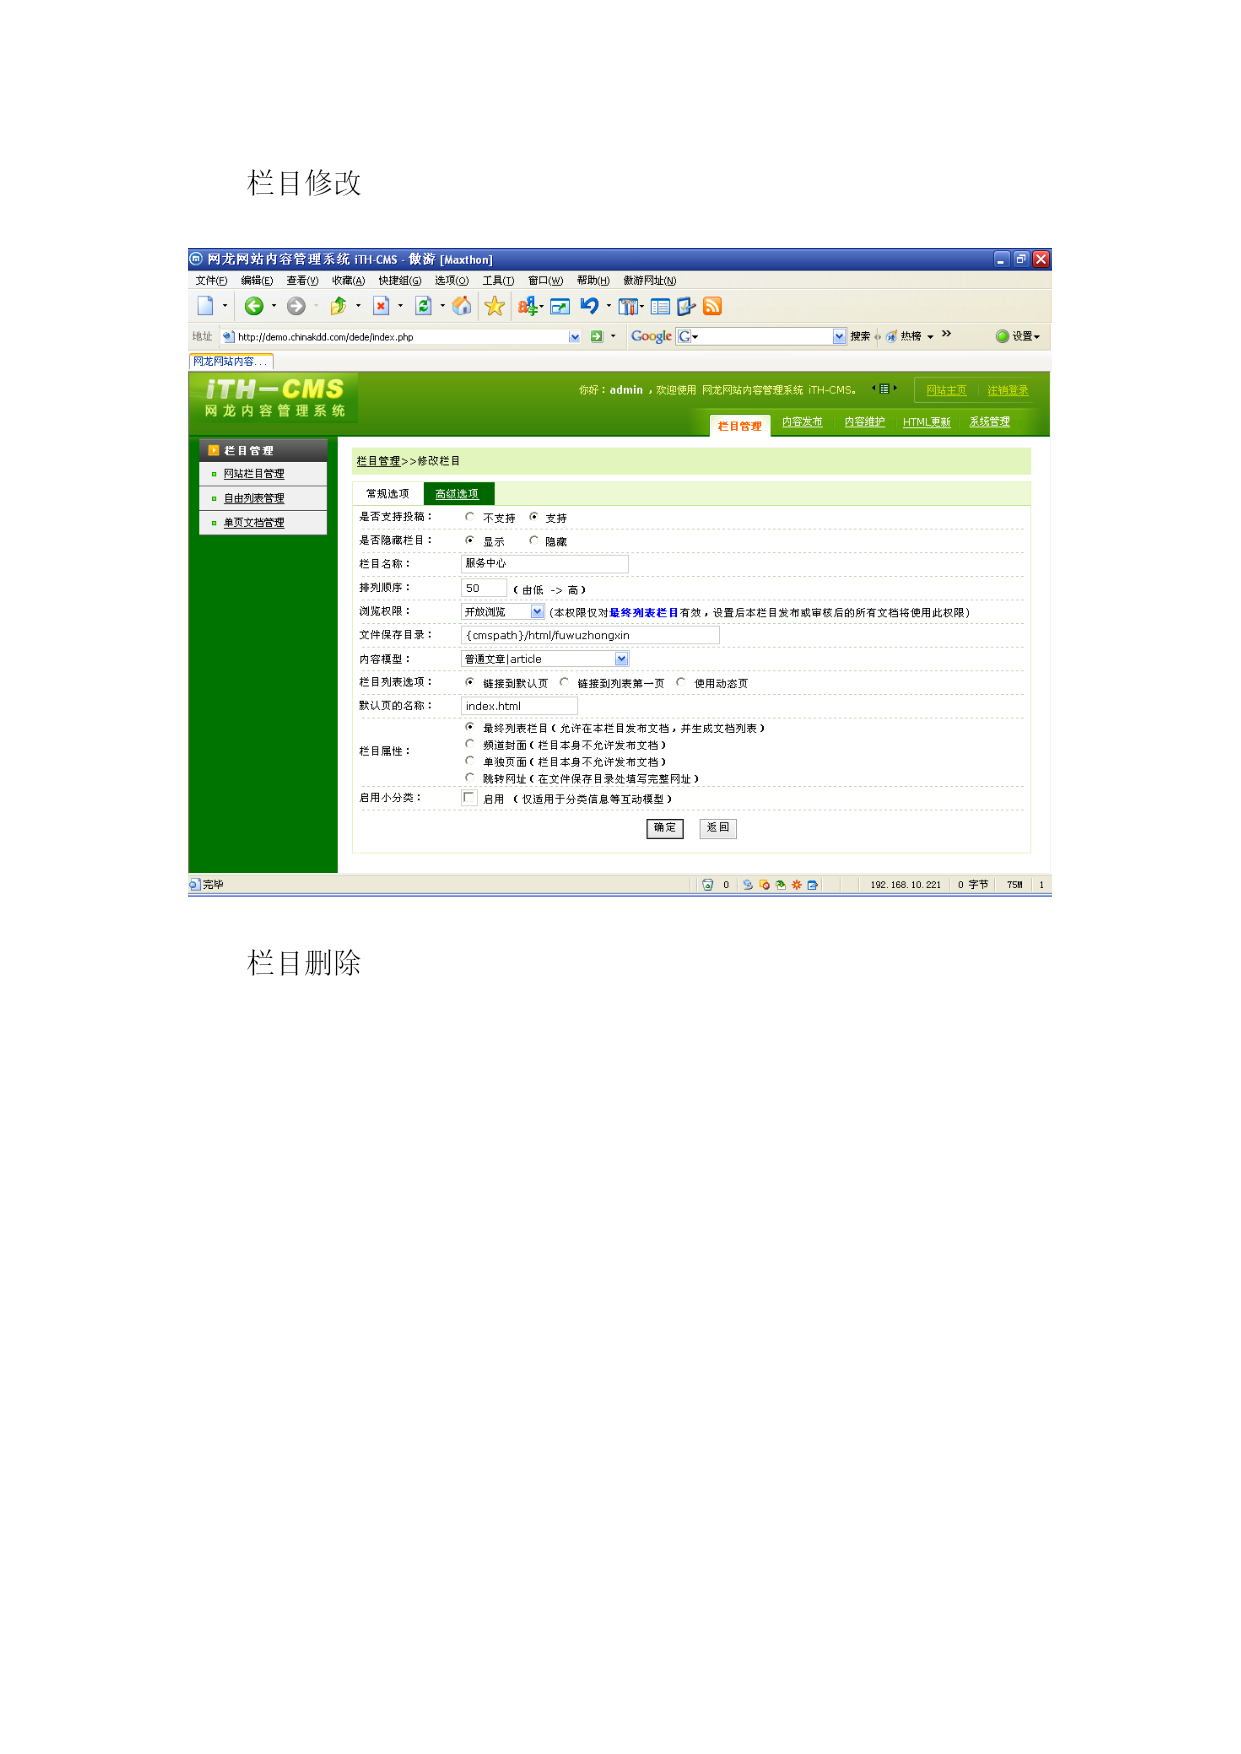
Task: Click the green 设置 settings icon
Action: [x=1002, y=336]
